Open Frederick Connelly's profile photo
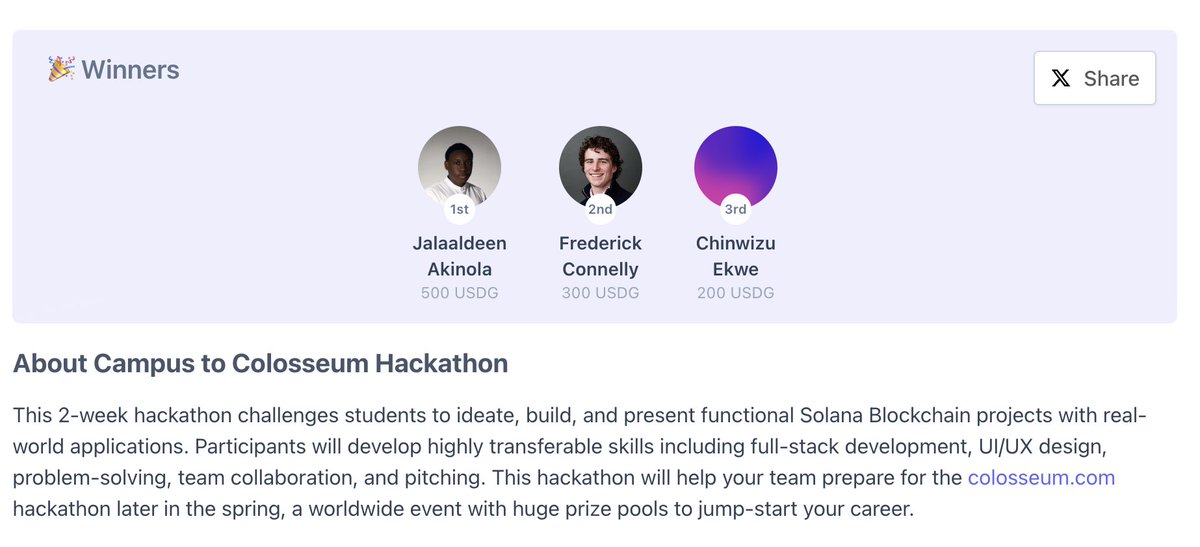This screenshot has width=1200, height=547. (x=600, y=167)
